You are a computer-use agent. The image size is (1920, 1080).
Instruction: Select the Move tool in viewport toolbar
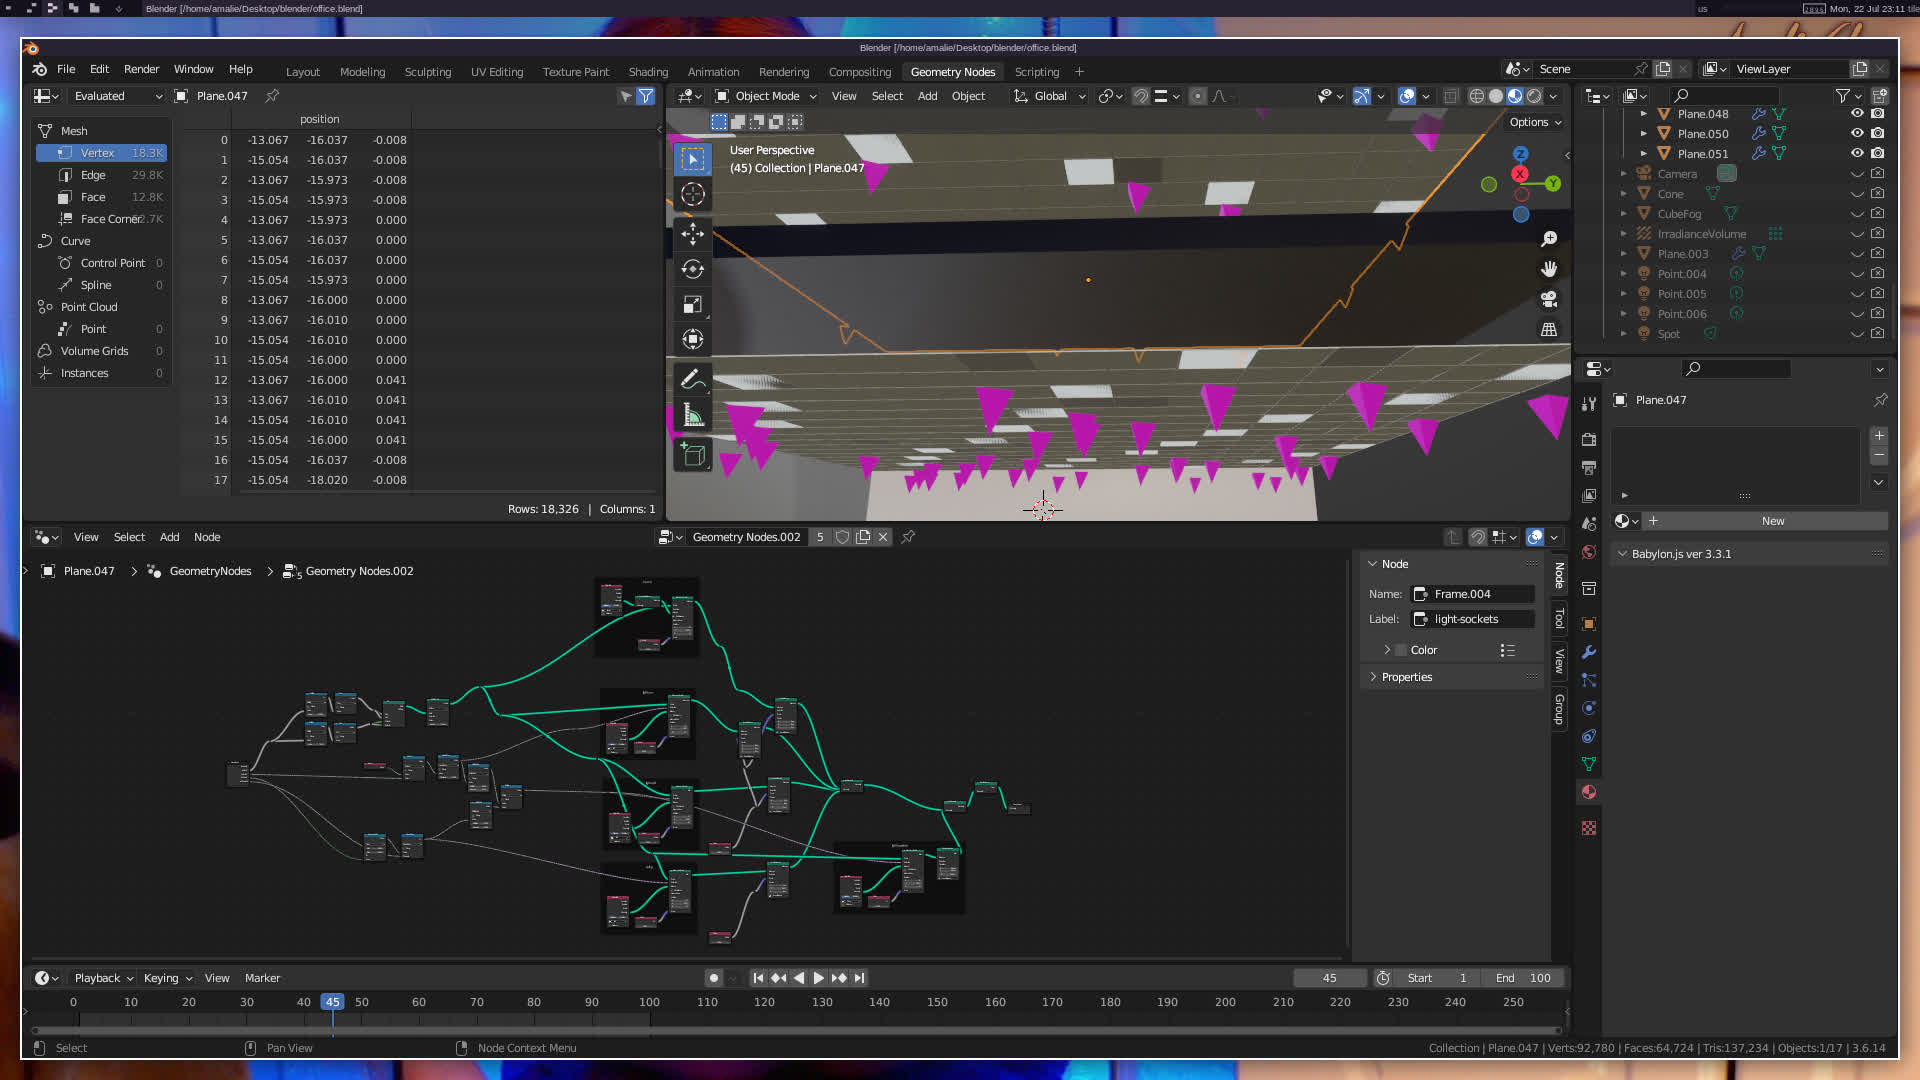(x=692, y=233)
